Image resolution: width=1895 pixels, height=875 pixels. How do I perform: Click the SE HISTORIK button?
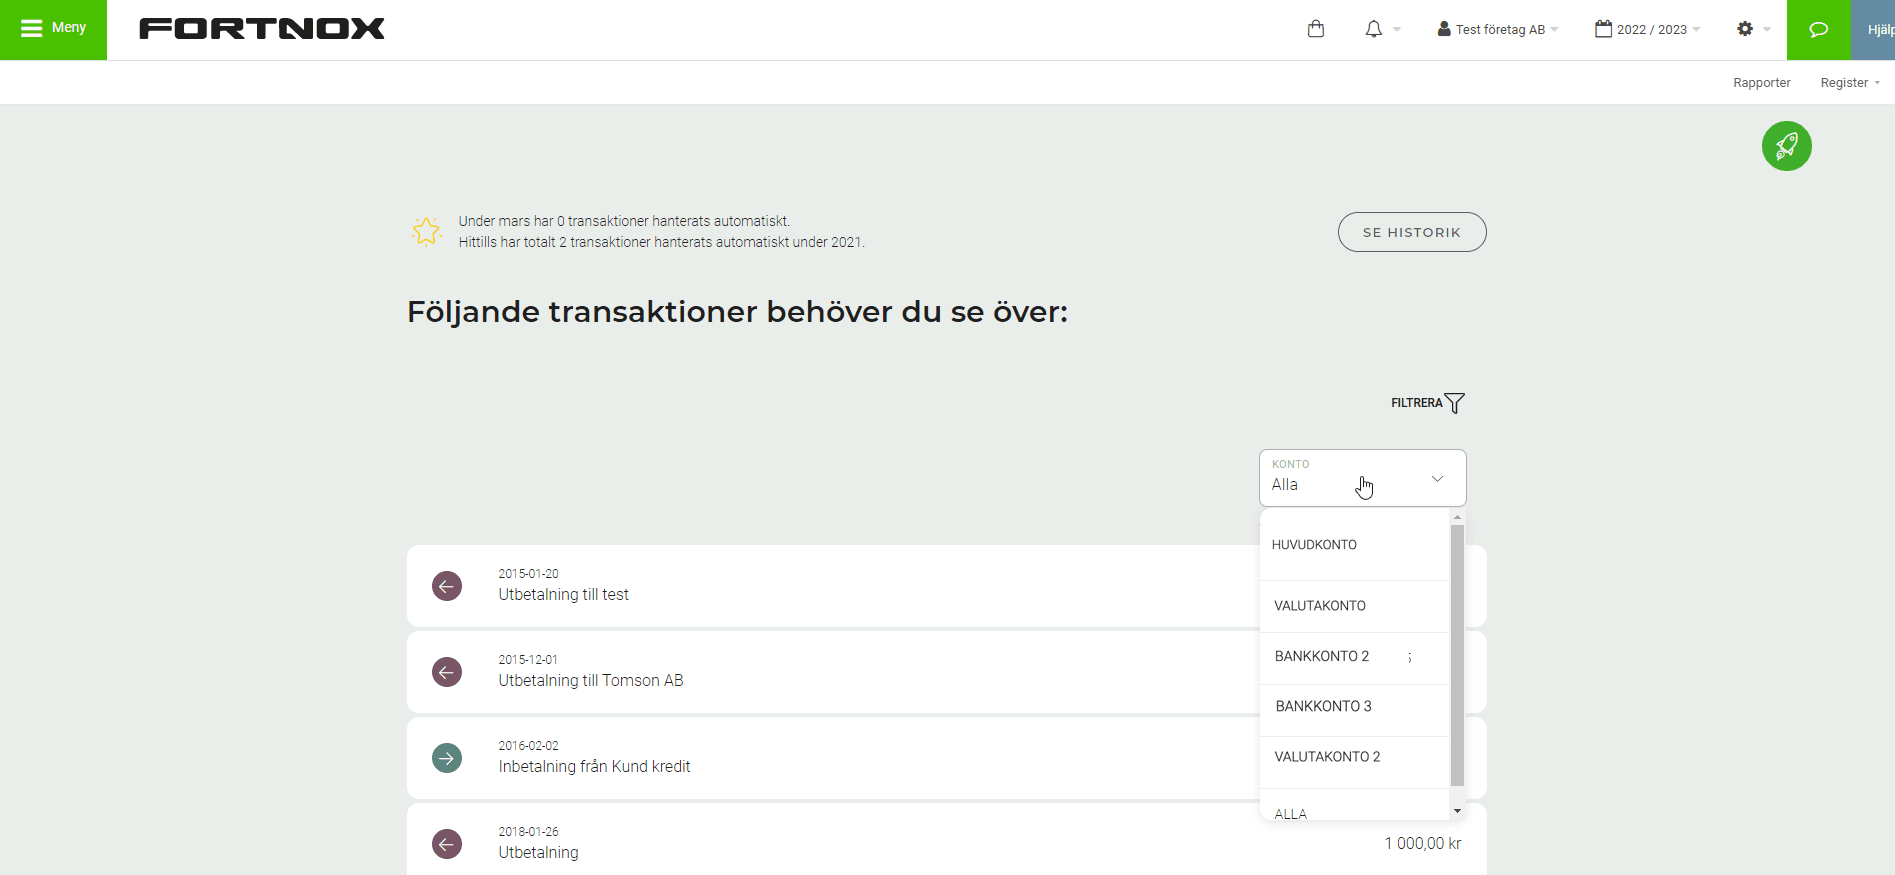(1412, 232)
